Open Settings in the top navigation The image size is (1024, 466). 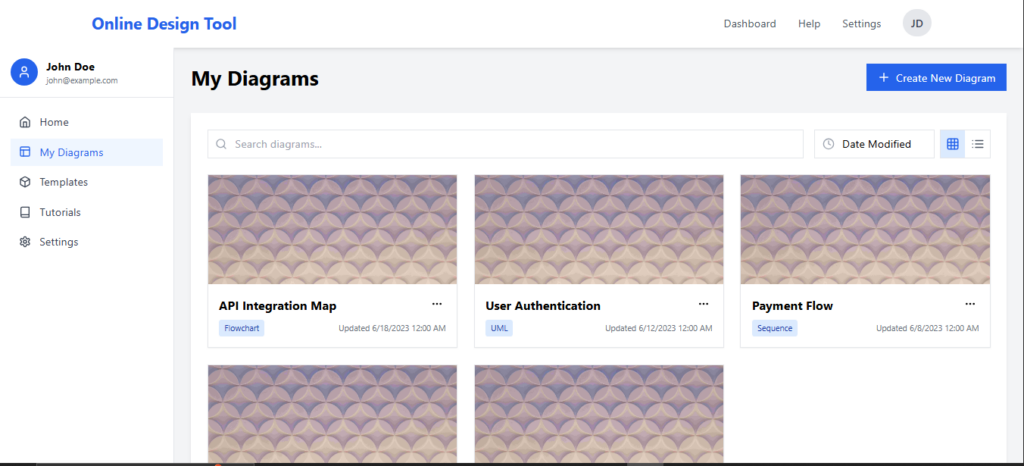coord(861,23)
